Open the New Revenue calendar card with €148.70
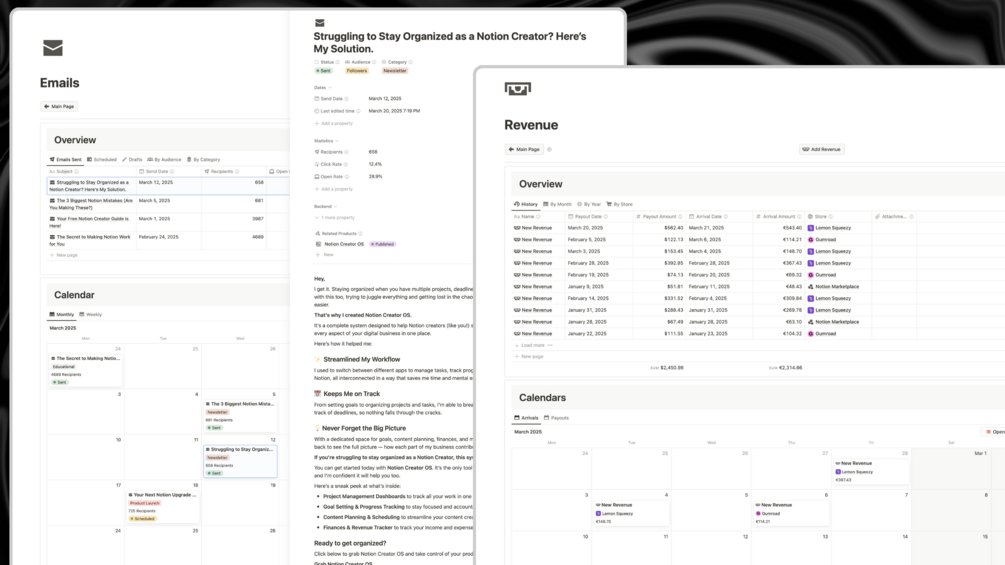1005x565 pixels. point(631,513)
